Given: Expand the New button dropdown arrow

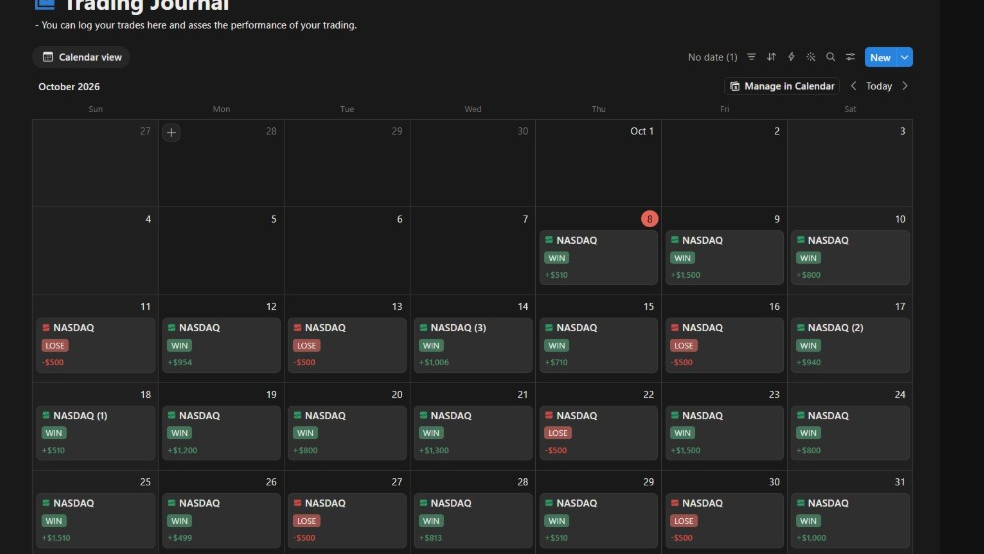Looking at the screenshot, I should tap(904, 57).
